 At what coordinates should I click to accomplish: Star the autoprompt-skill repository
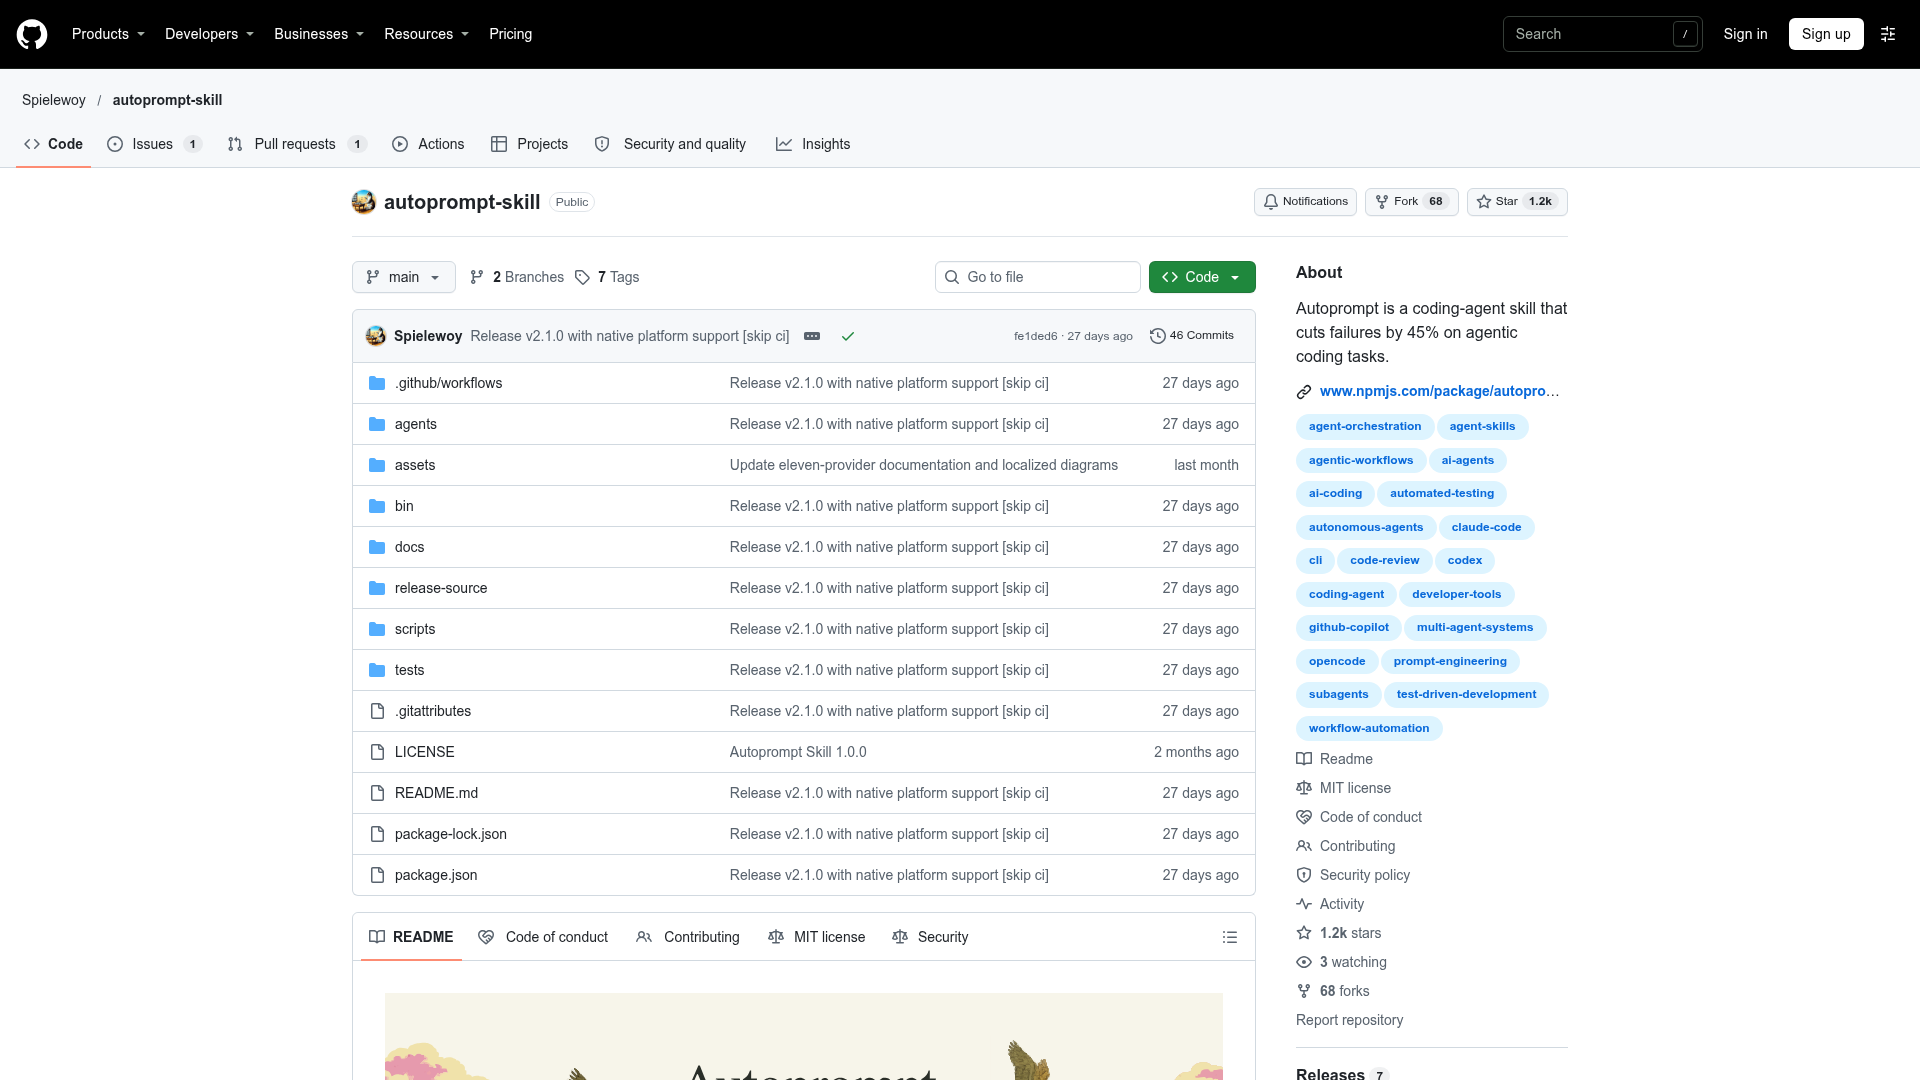[1517, 202]
